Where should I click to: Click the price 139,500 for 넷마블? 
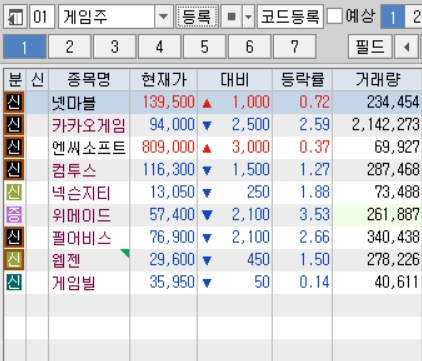[x=168, y=102]
